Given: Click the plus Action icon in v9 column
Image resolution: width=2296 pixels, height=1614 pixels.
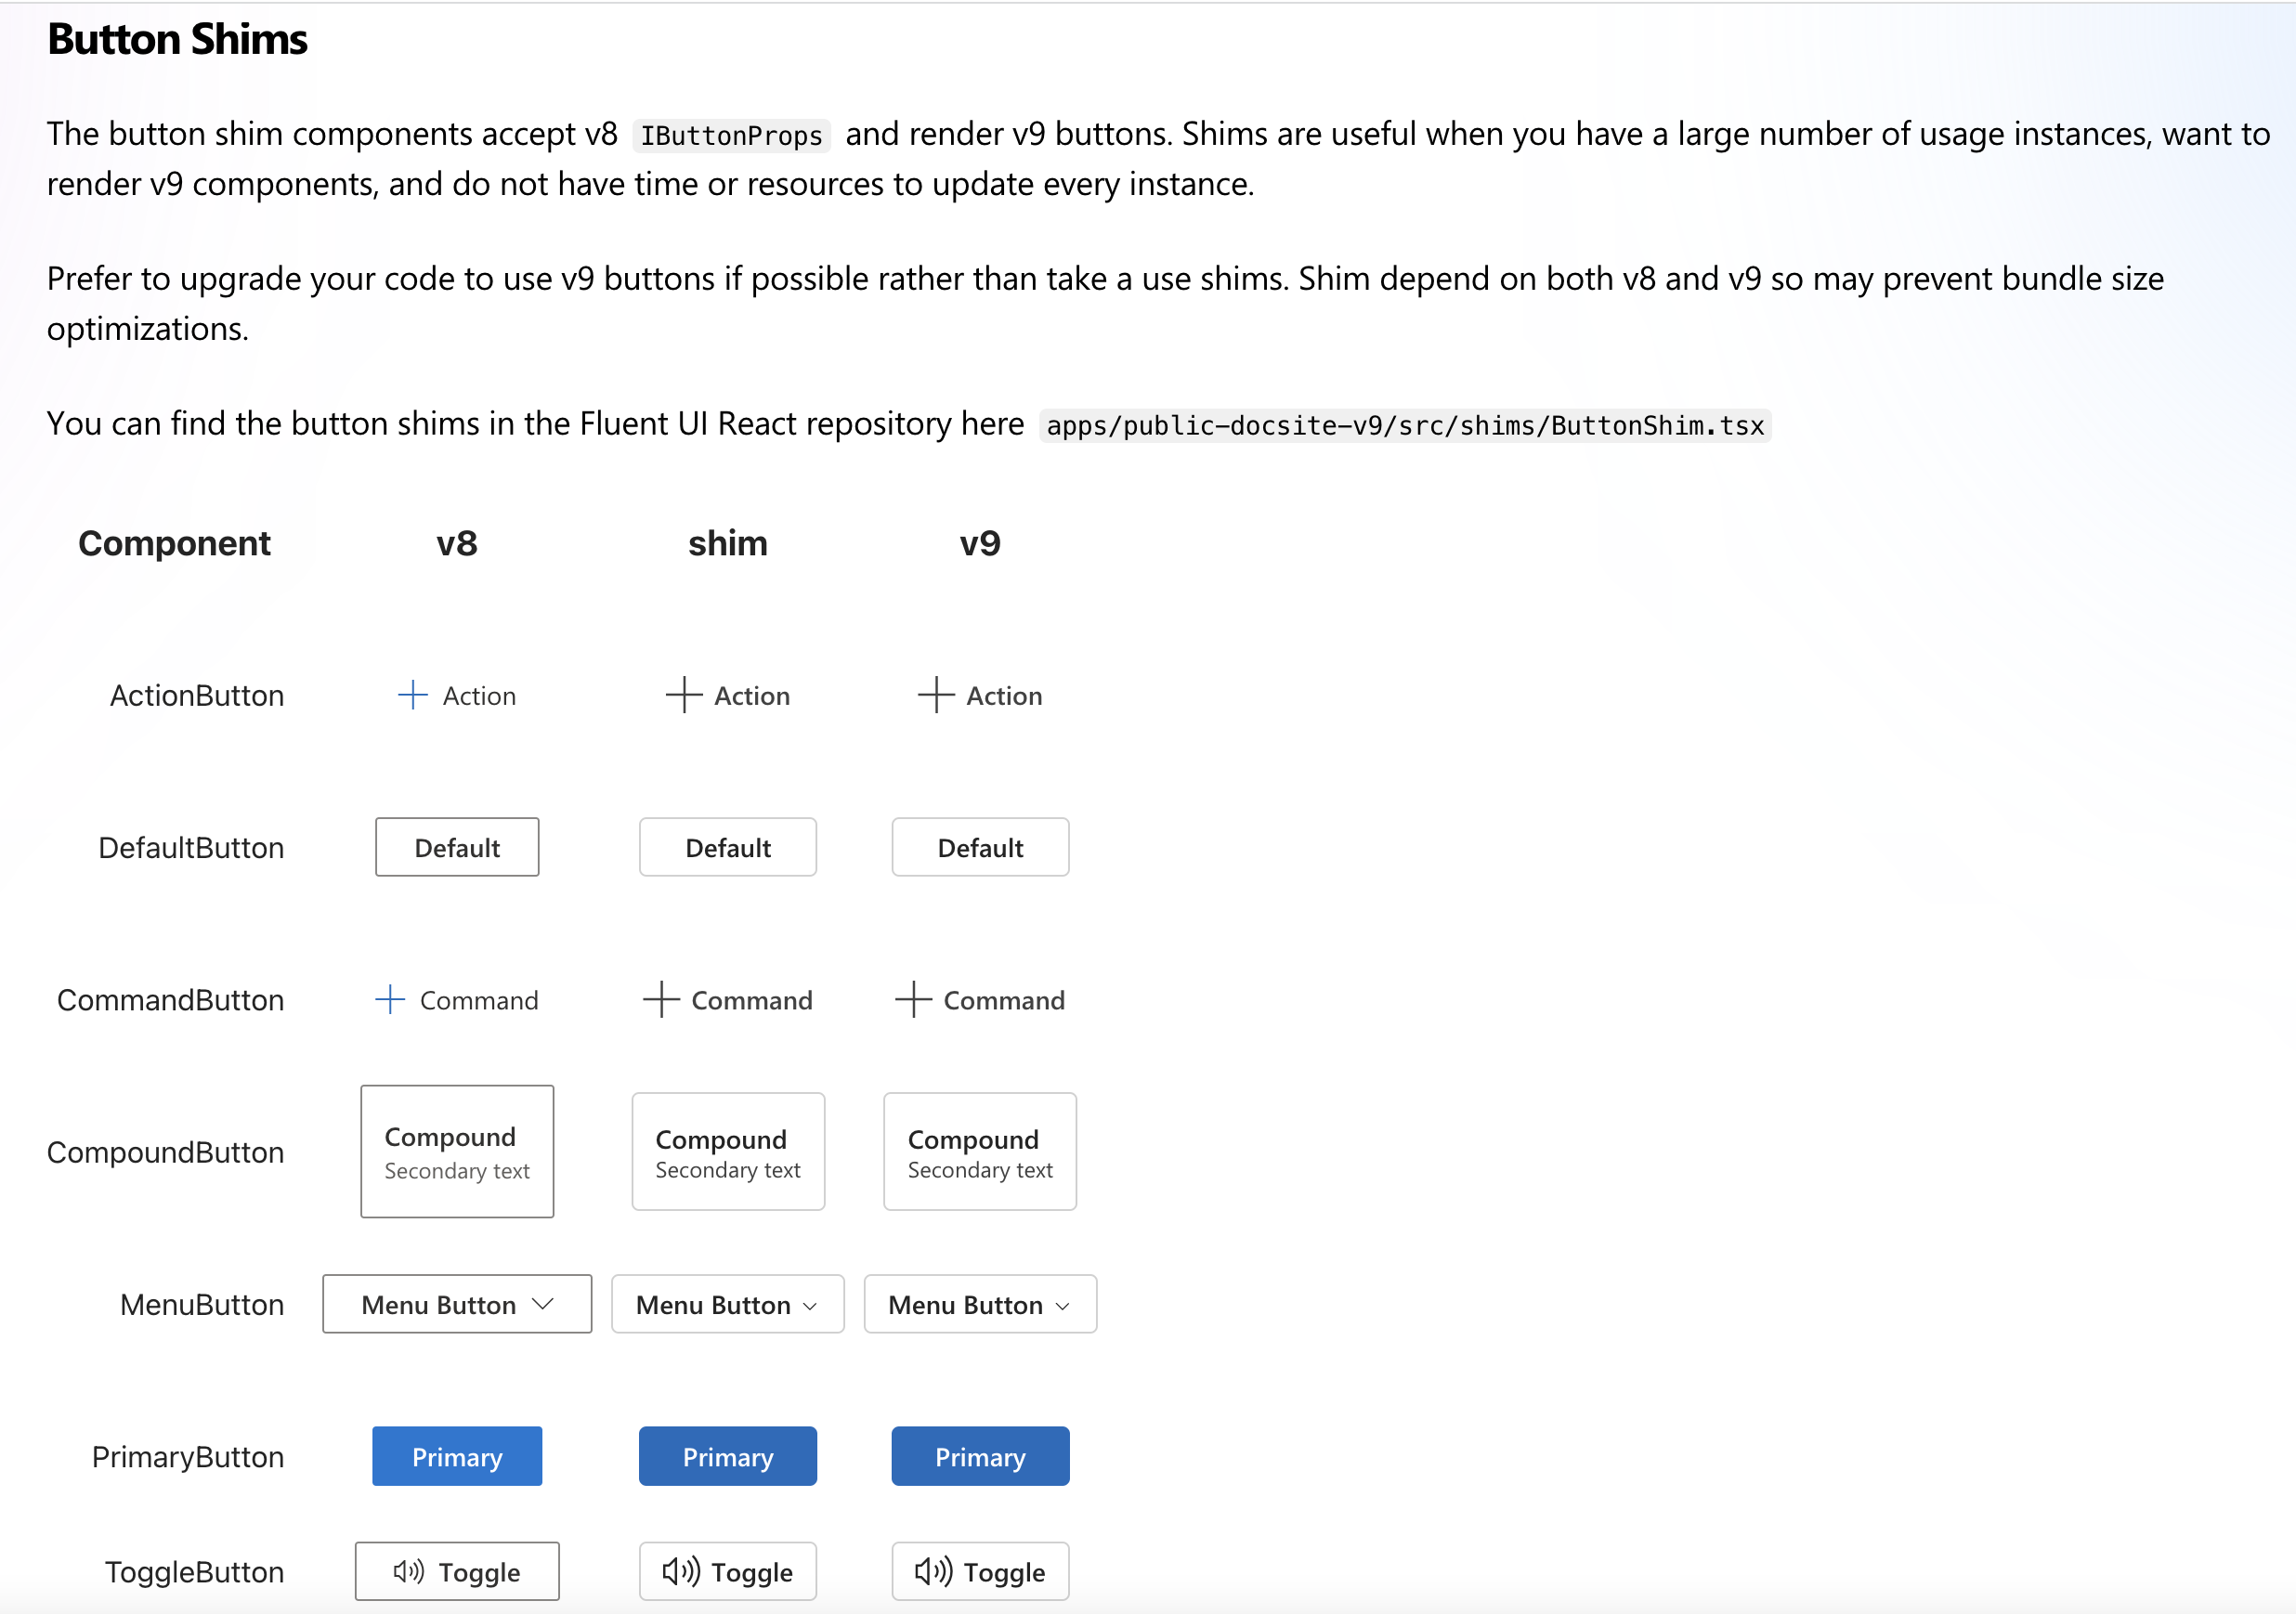Looking at the screenshot, I should [935, 694].
